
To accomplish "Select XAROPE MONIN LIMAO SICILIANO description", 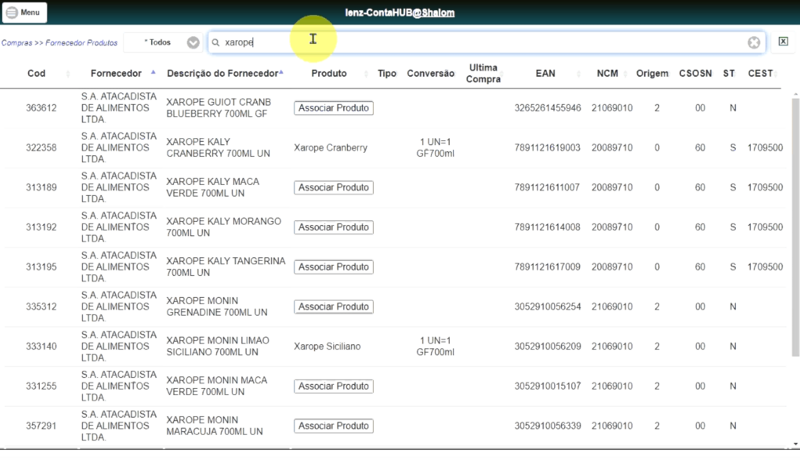I will pos(218,347).
